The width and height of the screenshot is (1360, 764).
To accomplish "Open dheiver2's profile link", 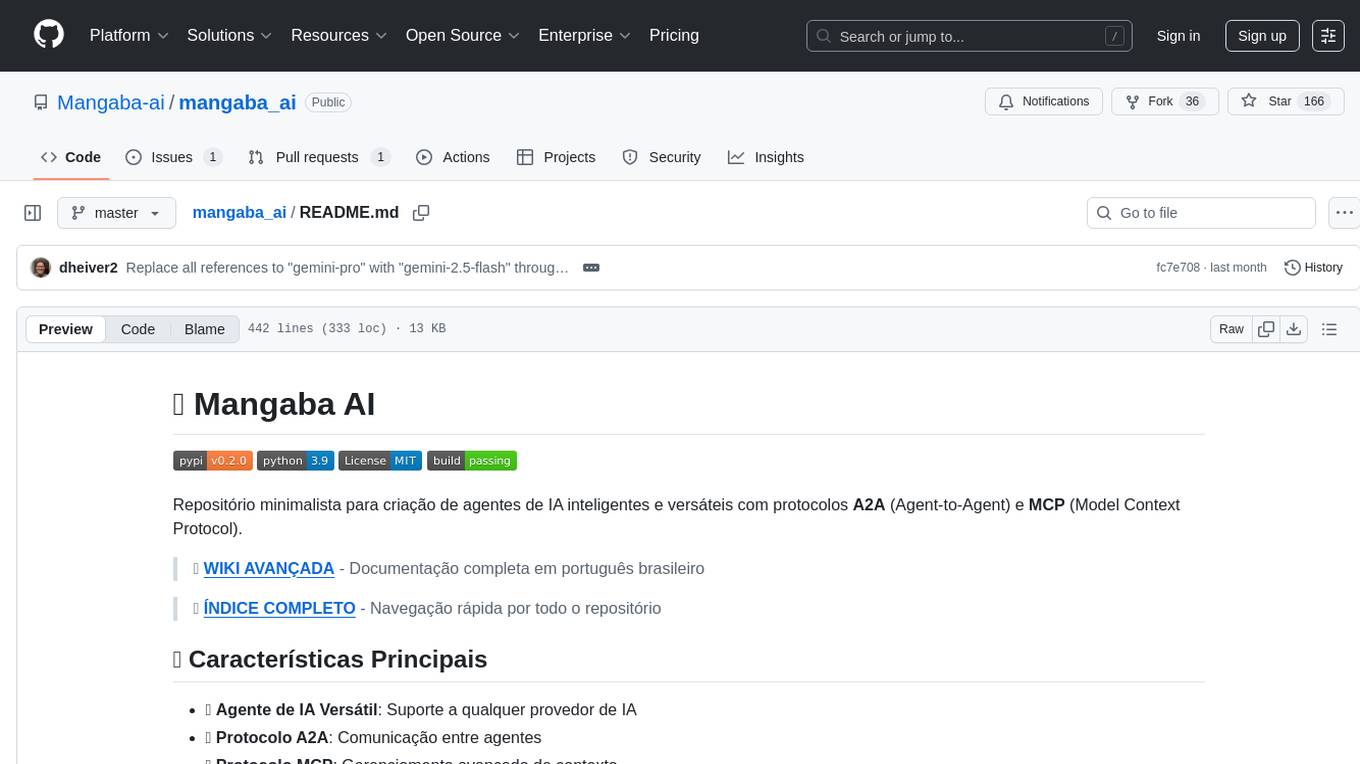I will [x=89, y=268].
